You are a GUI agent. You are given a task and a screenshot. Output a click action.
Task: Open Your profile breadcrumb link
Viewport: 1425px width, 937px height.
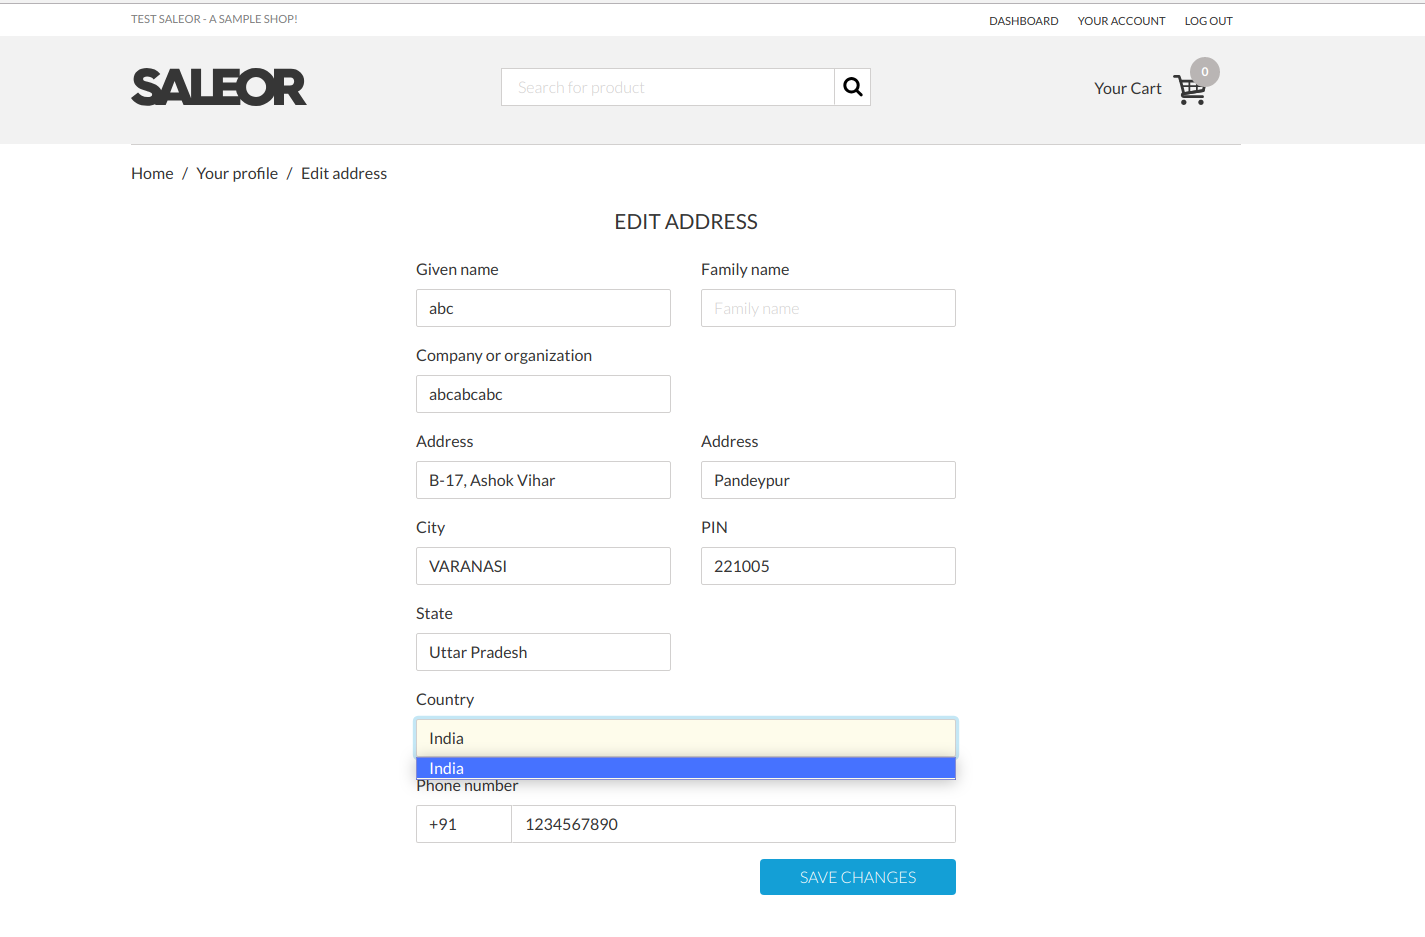click(x=237, y=173)
